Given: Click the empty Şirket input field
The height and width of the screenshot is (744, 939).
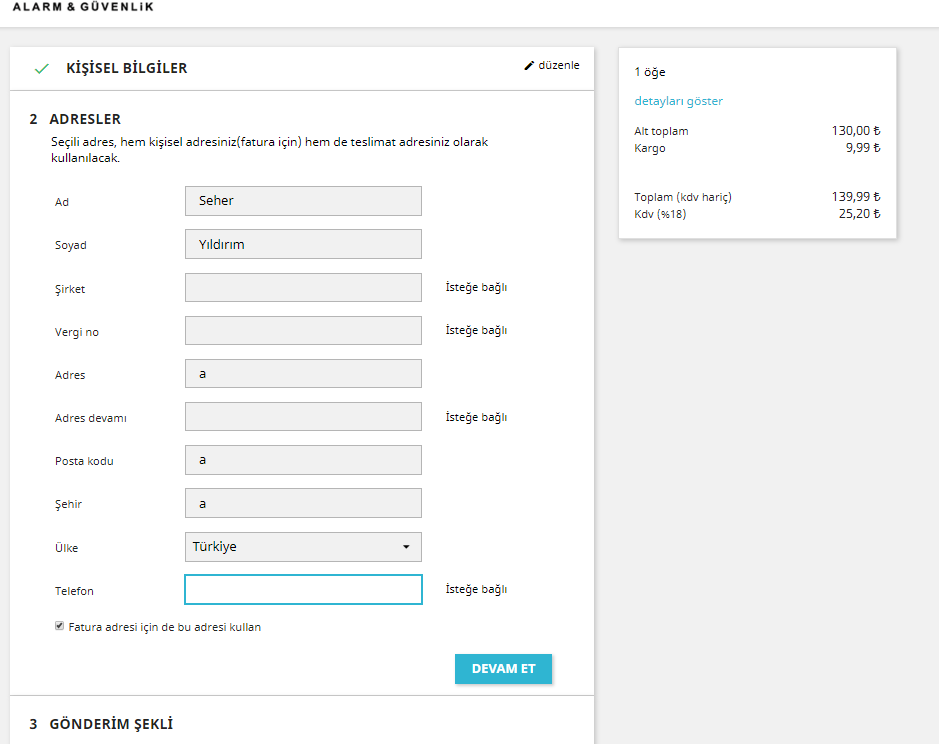Looking at the screenshot, I should [x=303, y=288].
